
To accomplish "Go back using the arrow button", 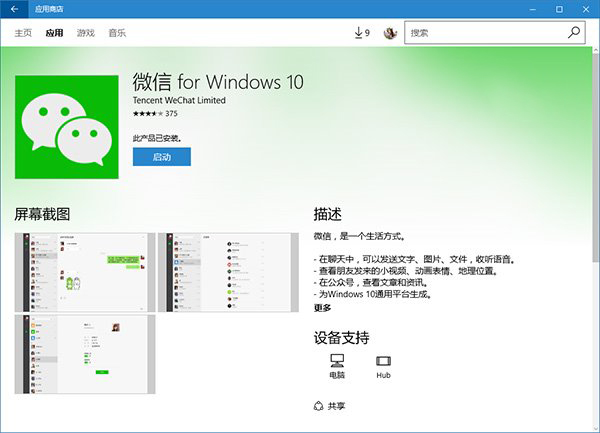I will pyautogui.click(x=14, y=9).
